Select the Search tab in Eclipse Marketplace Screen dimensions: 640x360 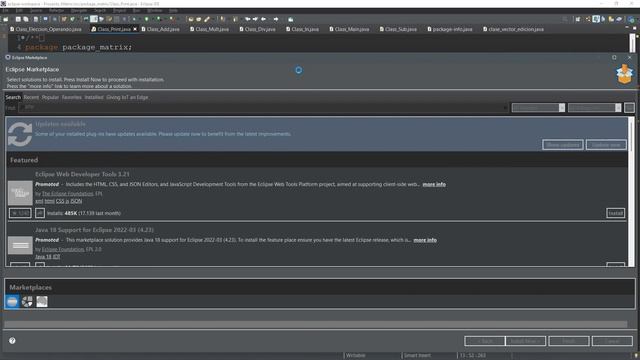[x=13, y=97]
